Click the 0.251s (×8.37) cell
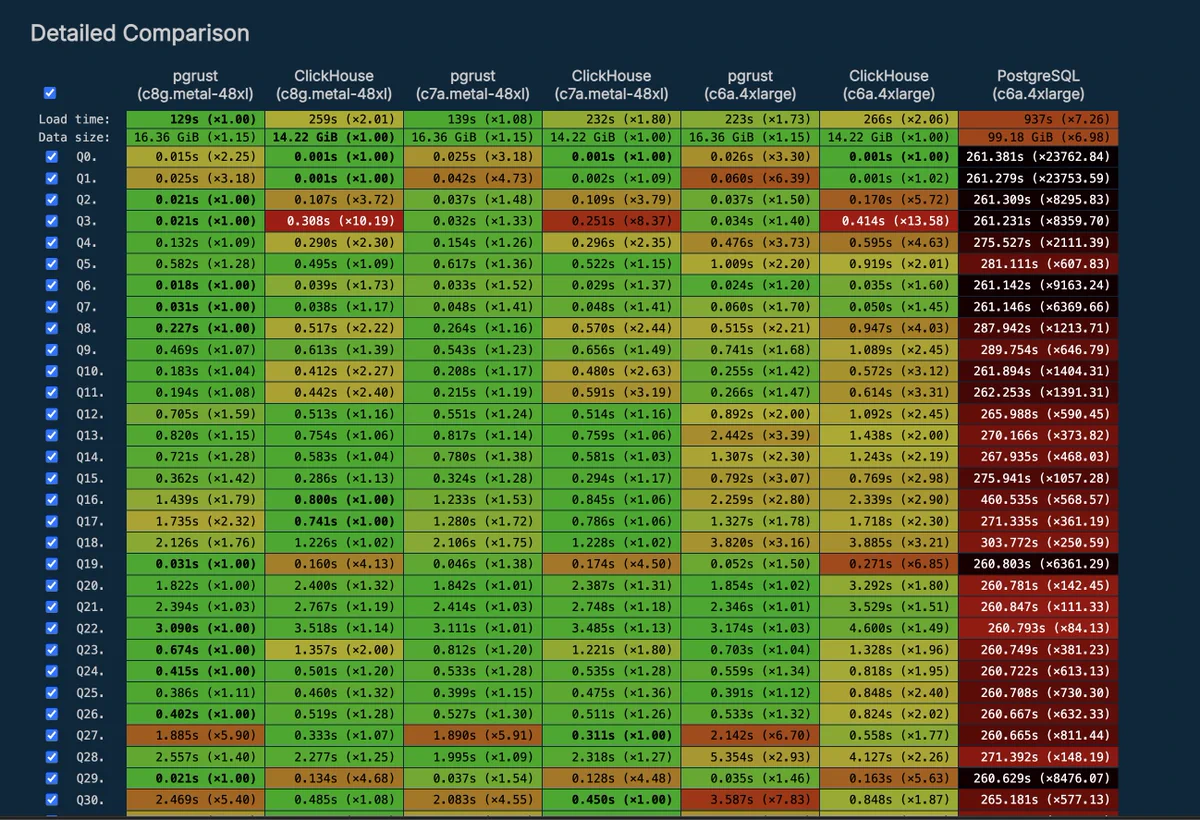 tap(611, 221)
